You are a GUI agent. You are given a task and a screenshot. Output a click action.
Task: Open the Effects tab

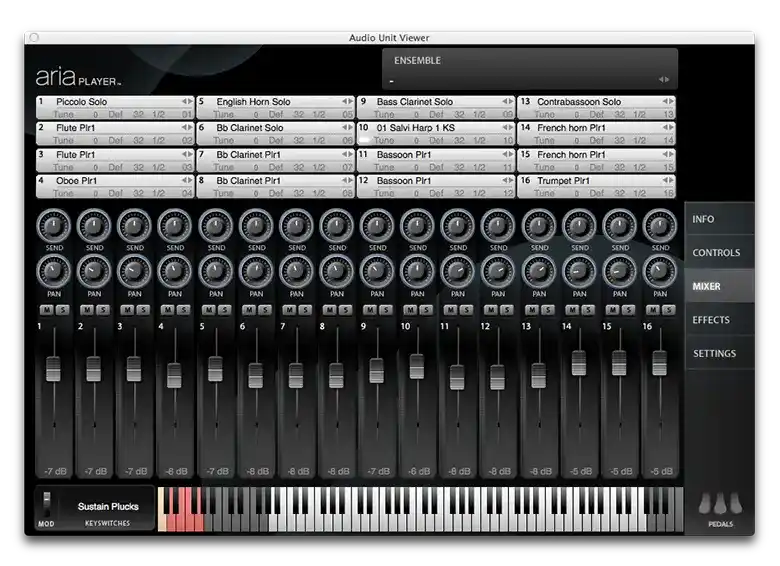click(719, 320)
